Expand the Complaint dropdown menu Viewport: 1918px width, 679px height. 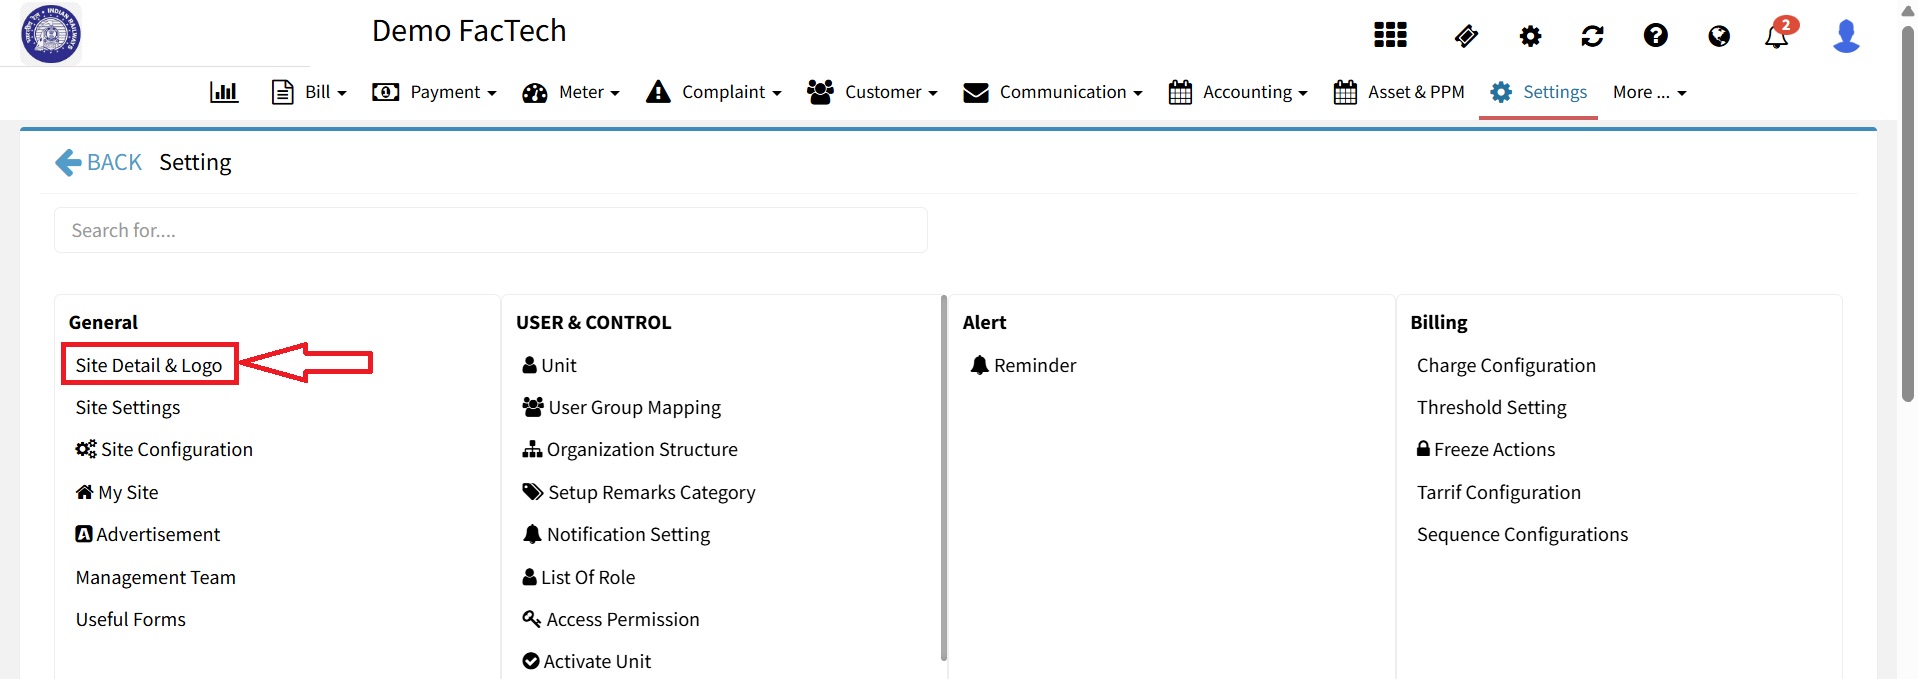point(714,92)
